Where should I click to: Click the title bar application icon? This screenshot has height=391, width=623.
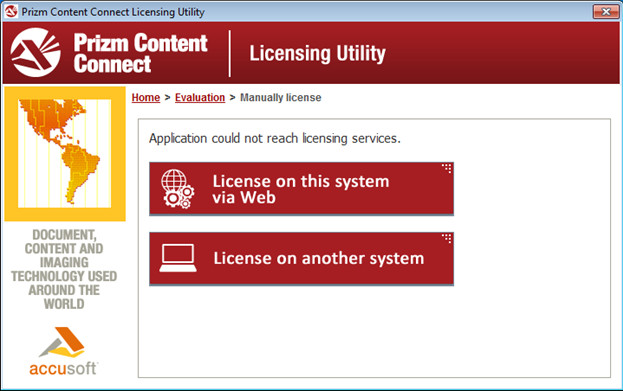click(x=11, y=11)
